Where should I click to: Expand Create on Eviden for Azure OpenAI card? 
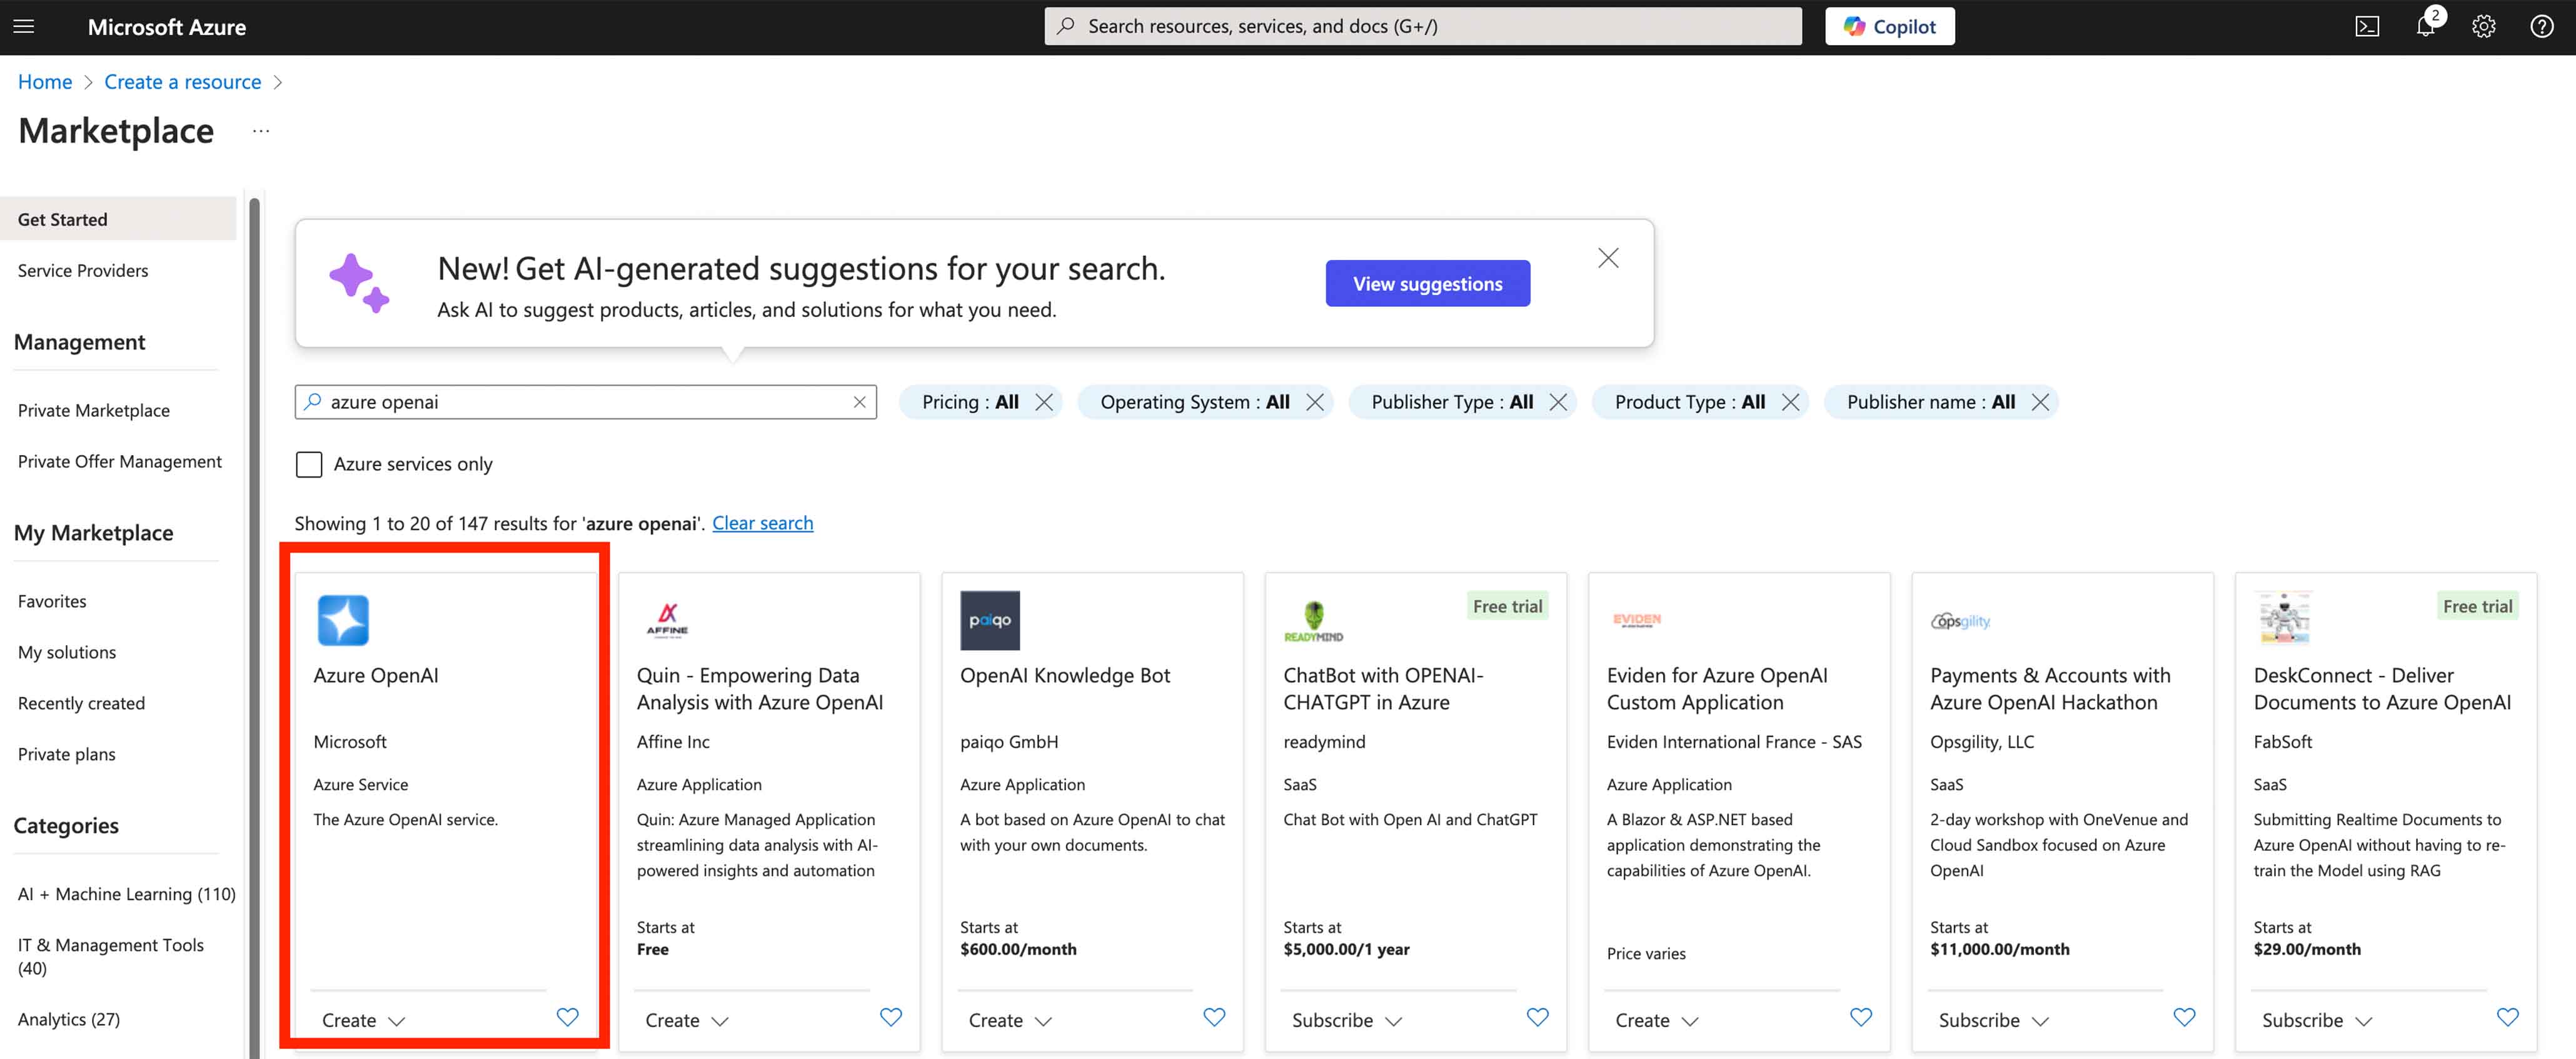[x=1657, y=1020]
